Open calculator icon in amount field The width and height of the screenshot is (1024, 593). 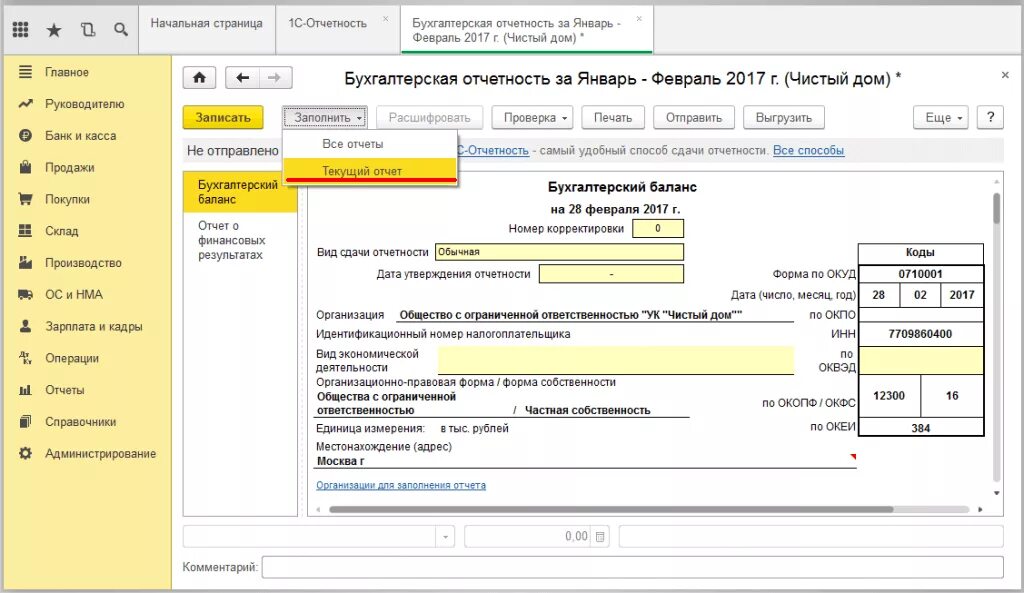tap(600, 537)
